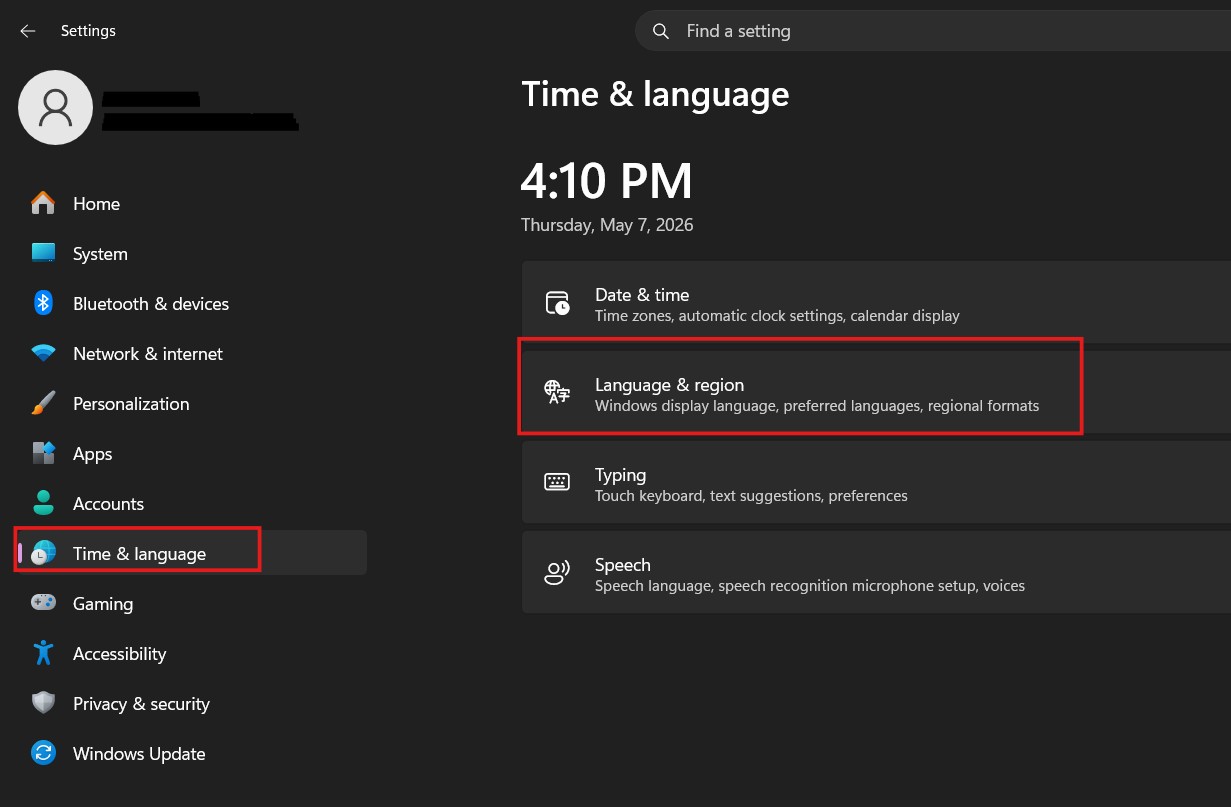Viewport: 1231px width, 807px height.
Task: Click the Accessibility figure icon
Action: 43,653
